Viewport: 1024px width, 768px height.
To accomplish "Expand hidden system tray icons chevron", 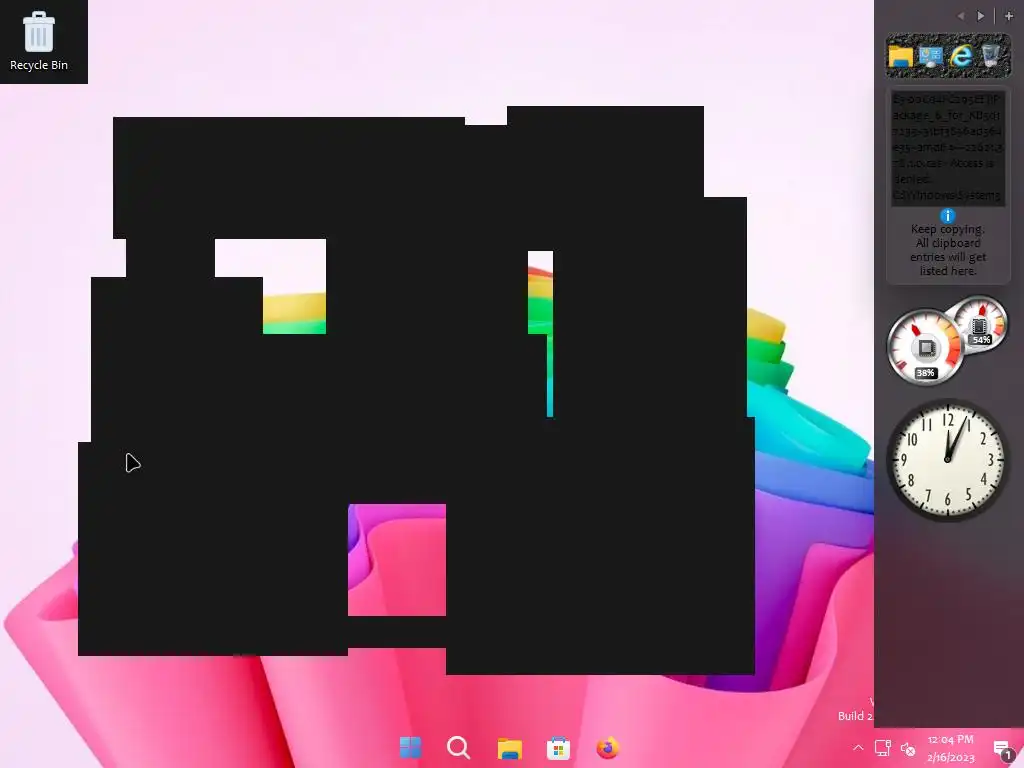I will click(x=858, y=748).
